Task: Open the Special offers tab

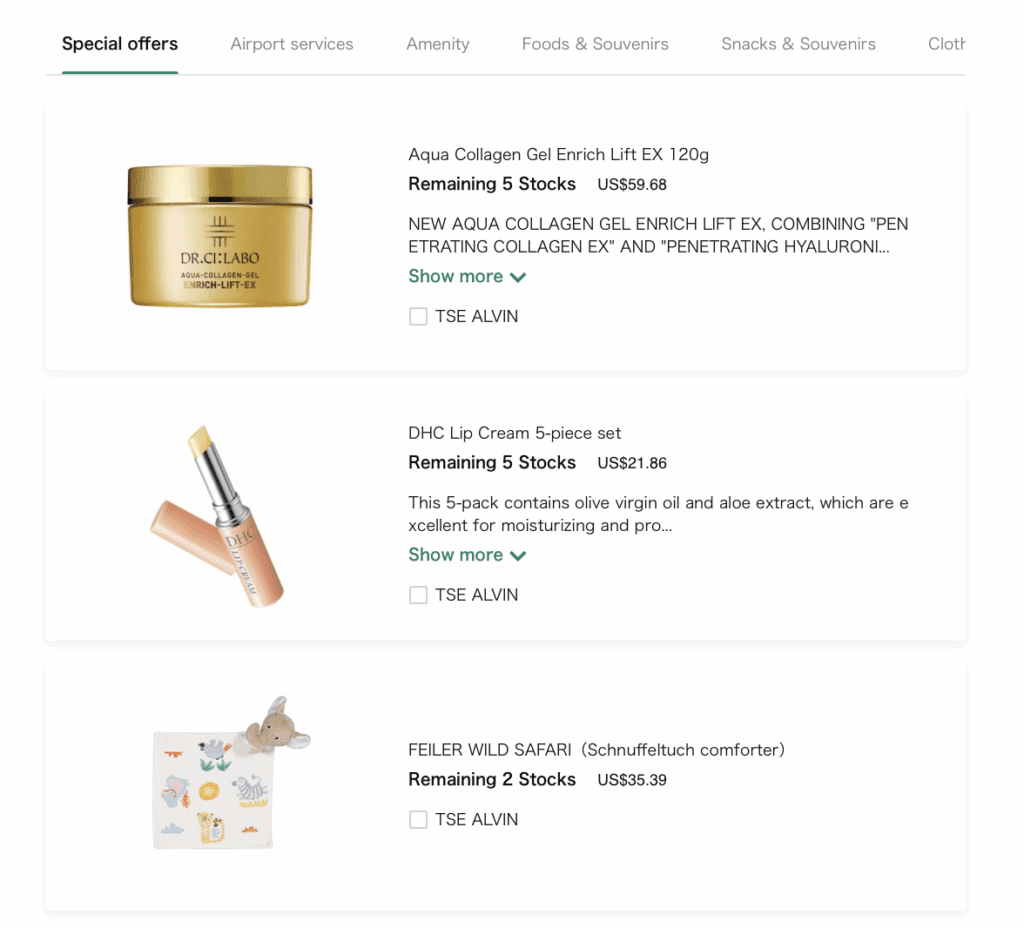Action: (x=120, y=44)
